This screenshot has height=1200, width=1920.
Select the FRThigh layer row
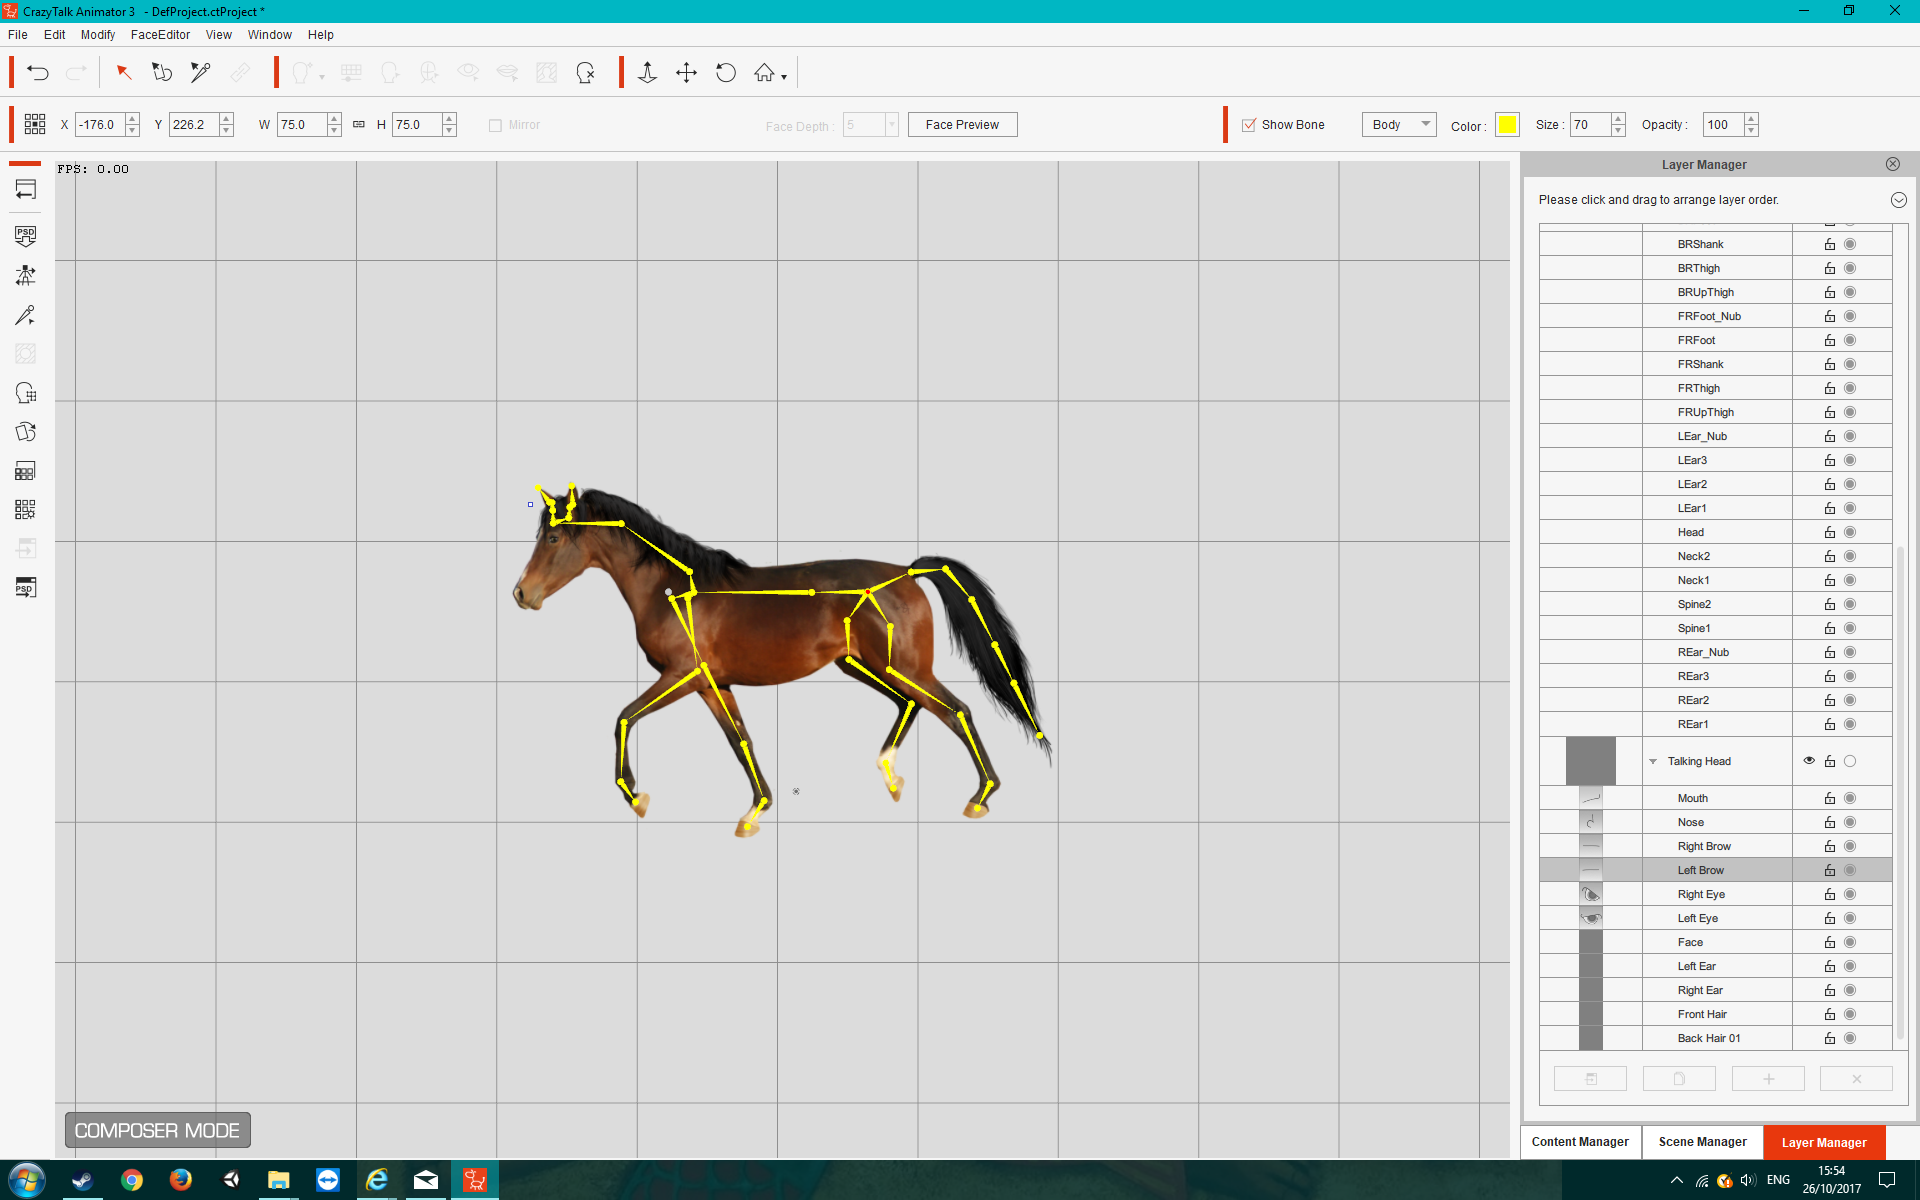tap(1716, 388)
